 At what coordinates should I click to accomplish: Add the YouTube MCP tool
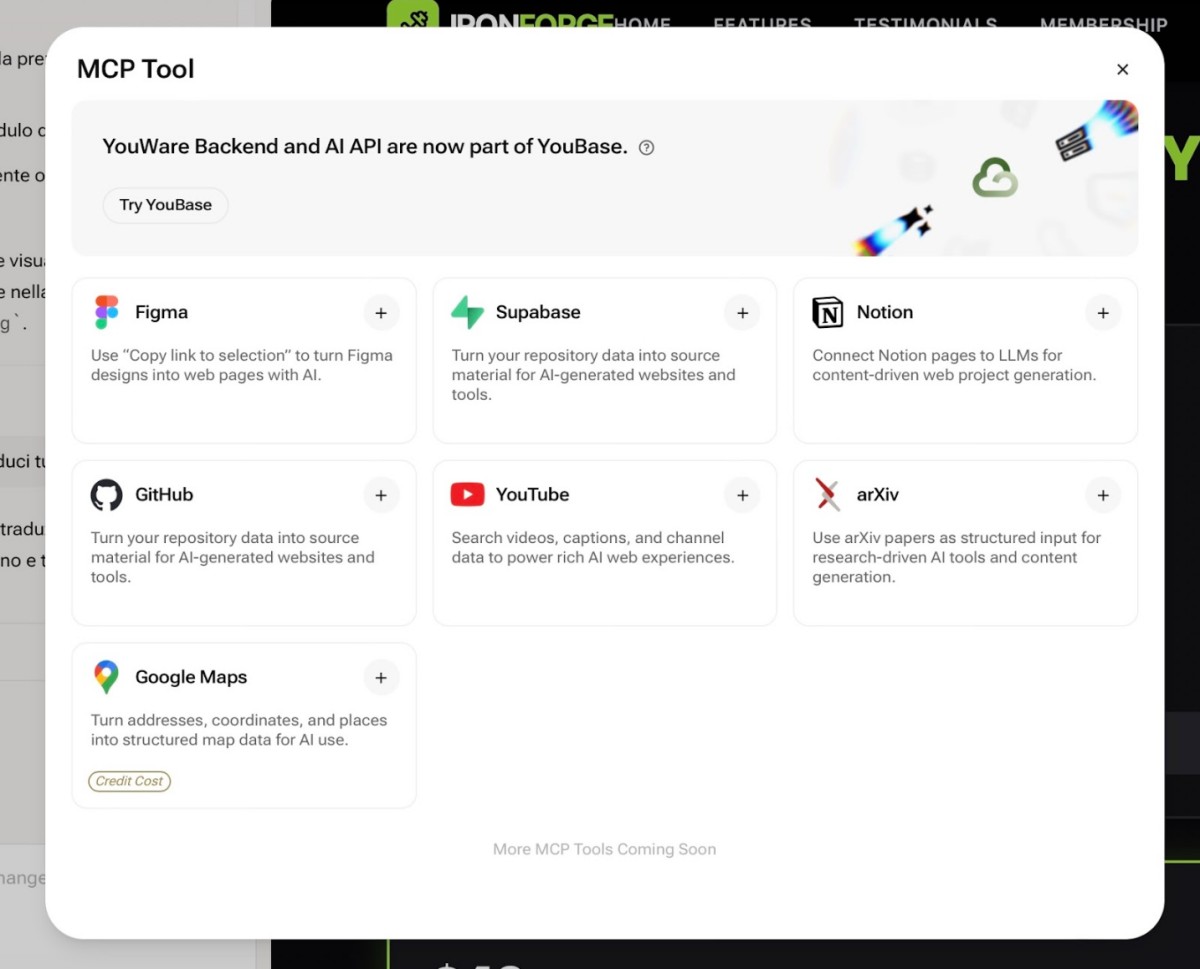(742, 495)
